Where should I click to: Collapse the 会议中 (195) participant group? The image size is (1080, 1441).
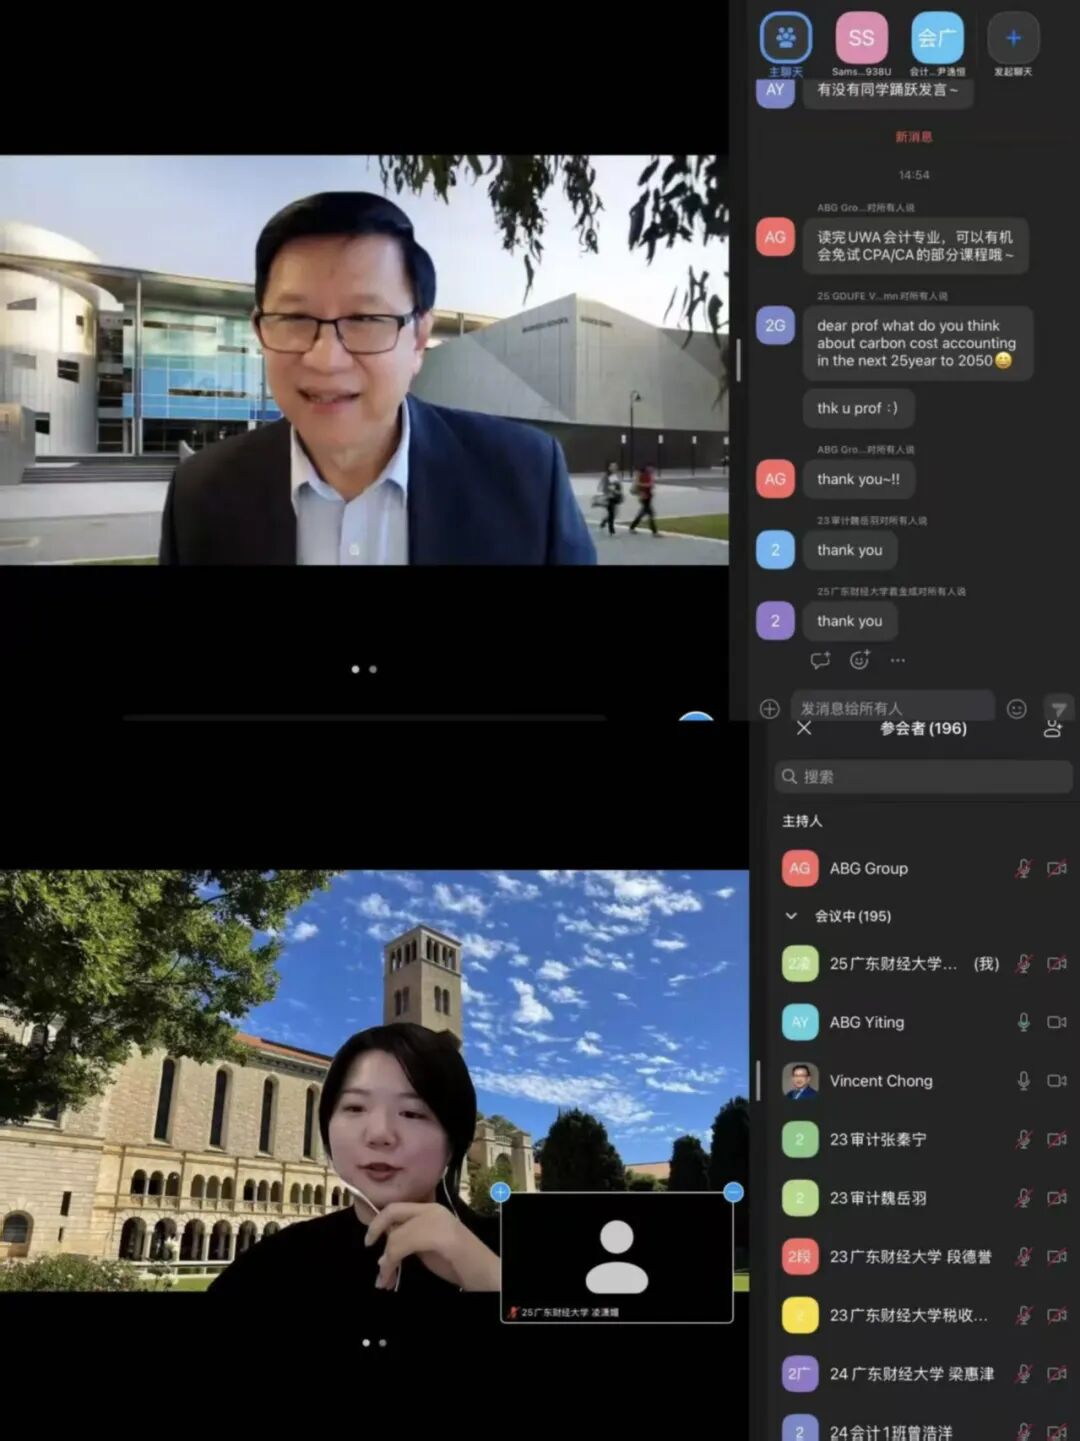[791, 916]
